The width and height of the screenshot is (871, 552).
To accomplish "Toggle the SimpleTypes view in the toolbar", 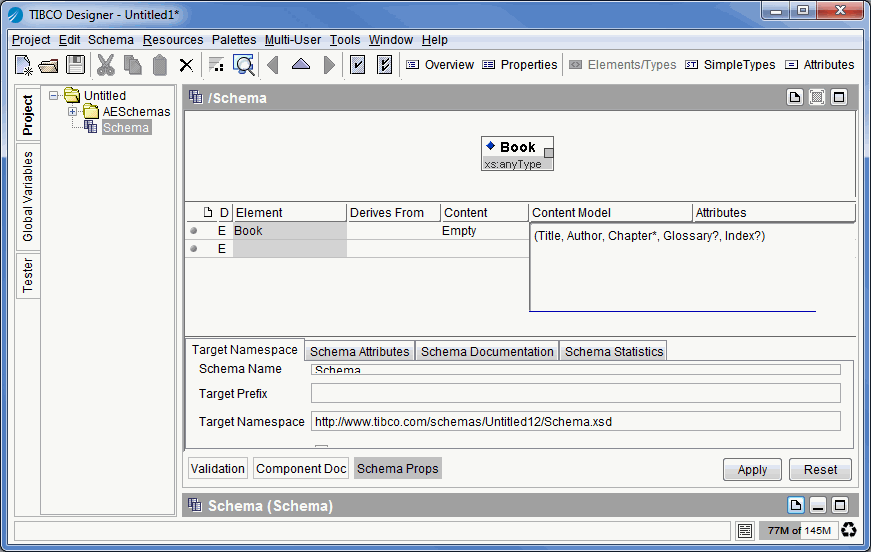I will (x=730, y=65).
